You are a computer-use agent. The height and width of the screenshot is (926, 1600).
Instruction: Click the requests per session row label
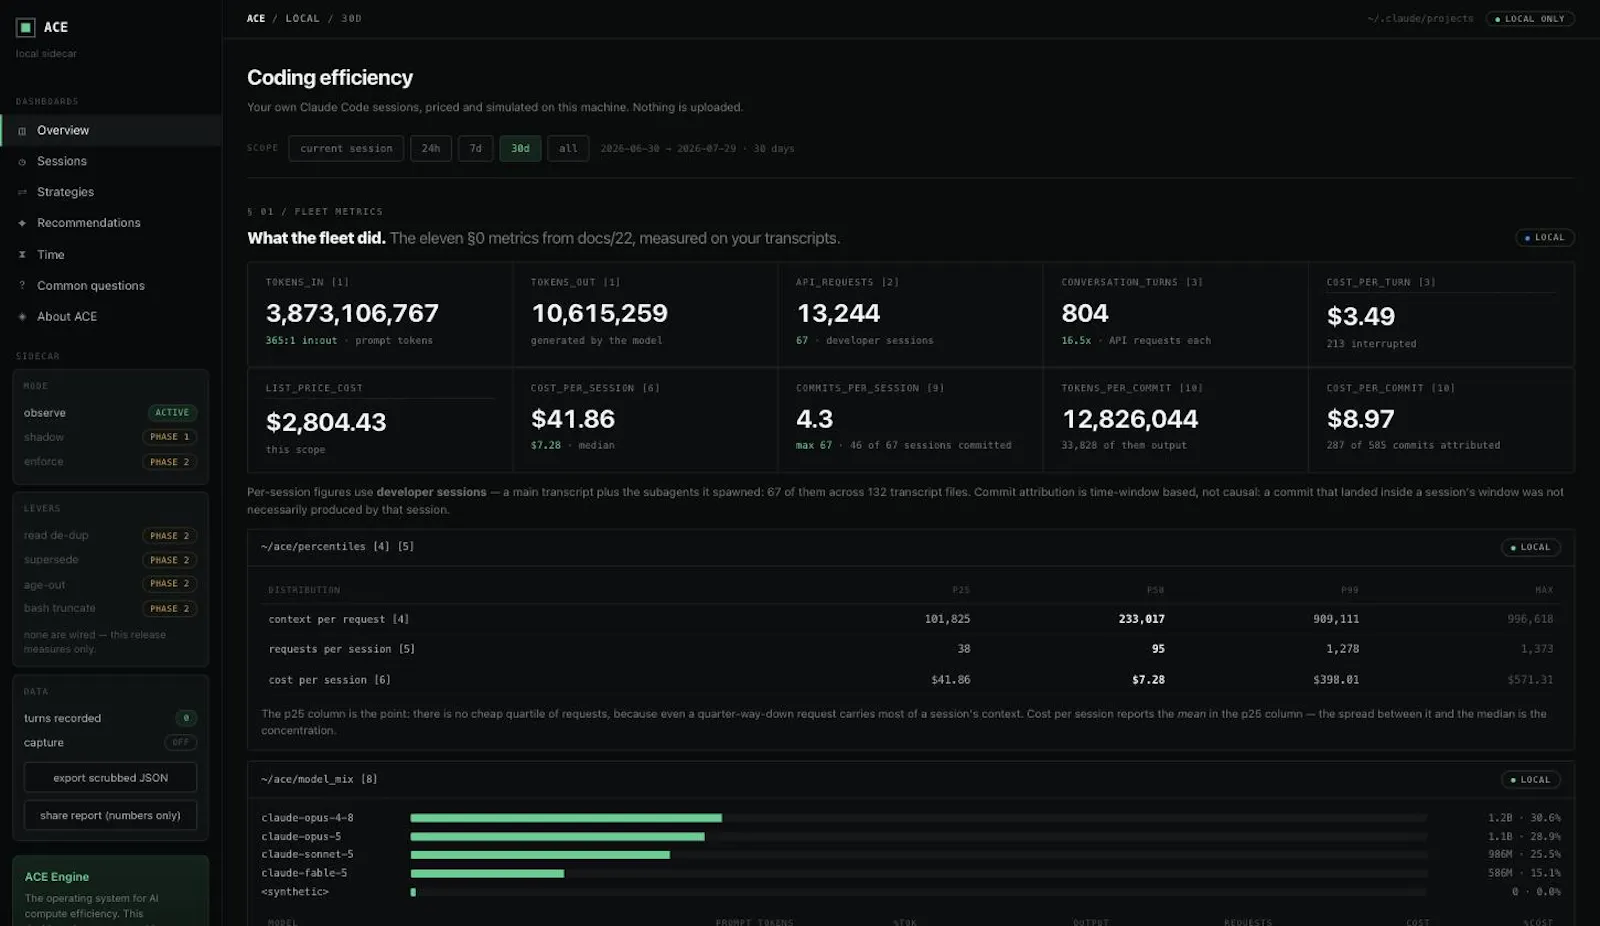pyautogui.click(x=341, y=649)
